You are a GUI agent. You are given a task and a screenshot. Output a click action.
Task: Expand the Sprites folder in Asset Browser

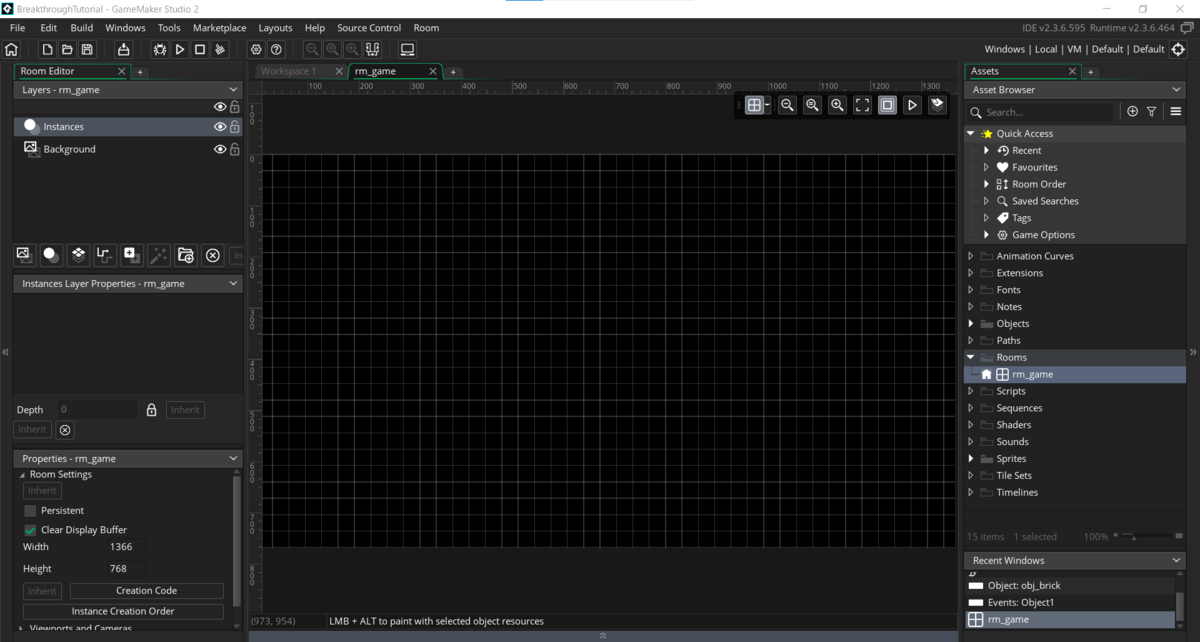point(969,458)
